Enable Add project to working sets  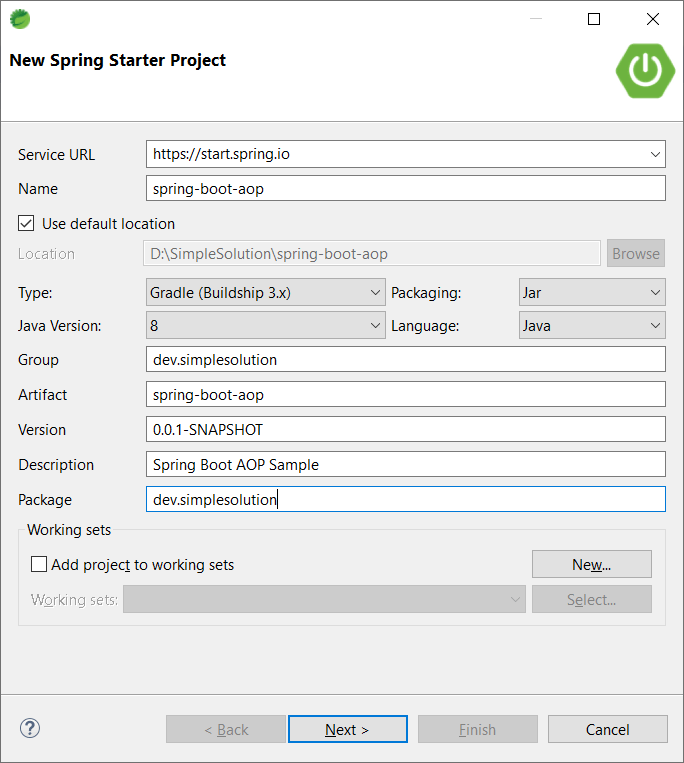(x=39, y=564)
